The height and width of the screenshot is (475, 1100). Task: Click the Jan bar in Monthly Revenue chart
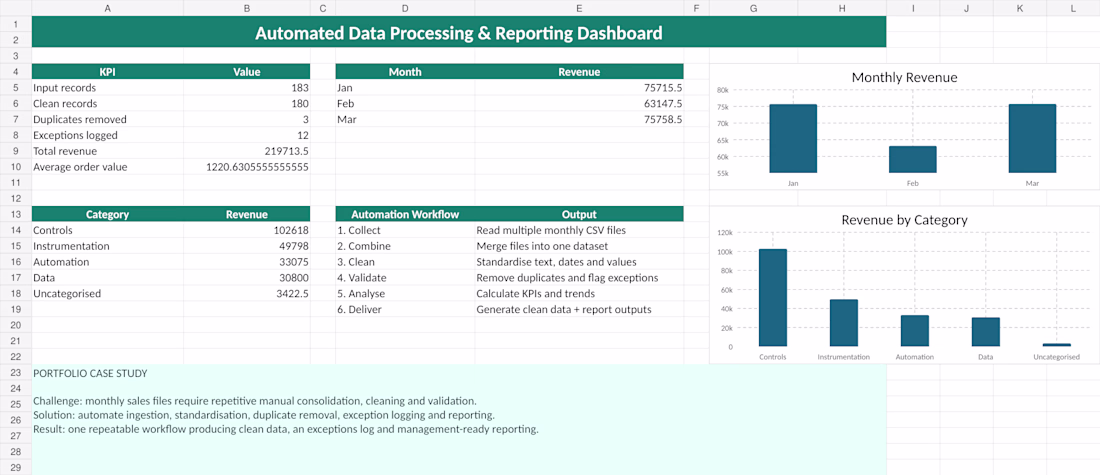click(793, 138)
